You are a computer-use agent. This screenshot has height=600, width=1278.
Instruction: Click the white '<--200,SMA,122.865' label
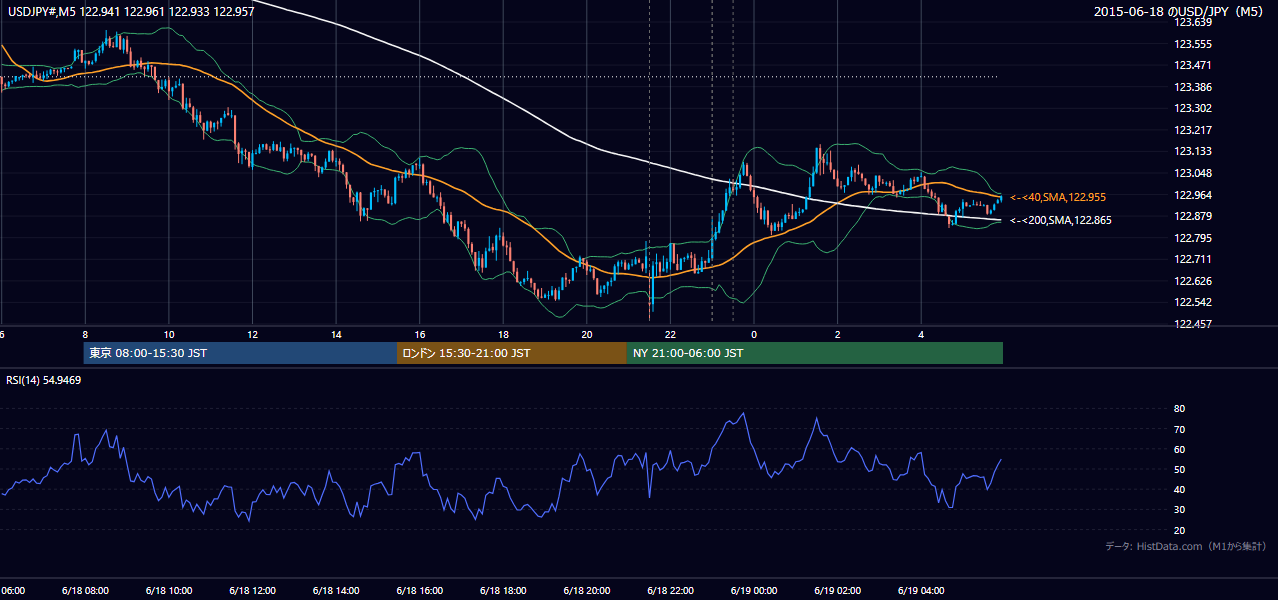pos(1059,220)
